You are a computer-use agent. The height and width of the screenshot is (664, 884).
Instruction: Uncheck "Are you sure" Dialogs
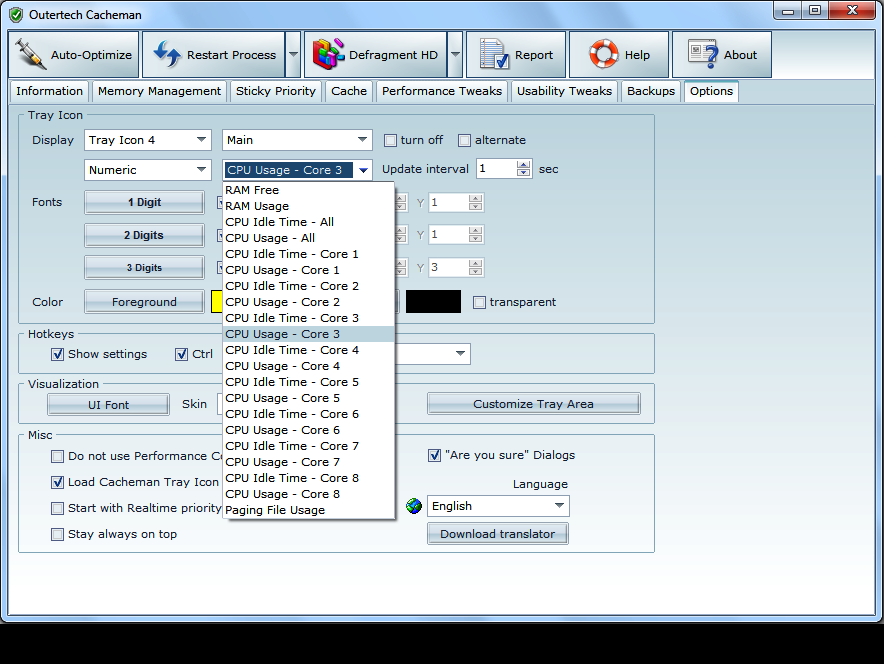tap(434, 455)
